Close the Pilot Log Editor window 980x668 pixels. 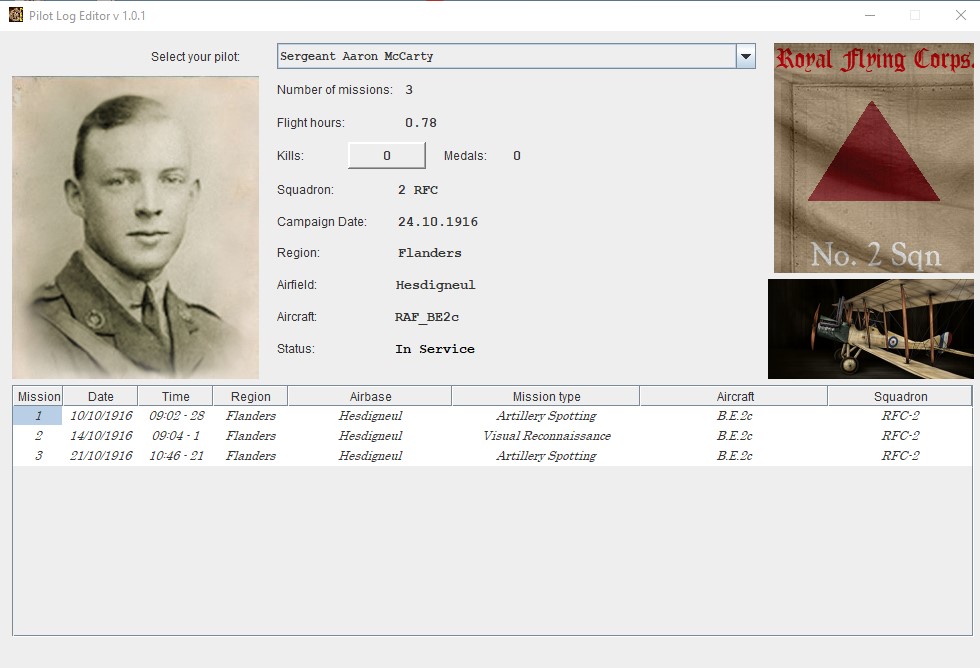click(x=961, y=15)
